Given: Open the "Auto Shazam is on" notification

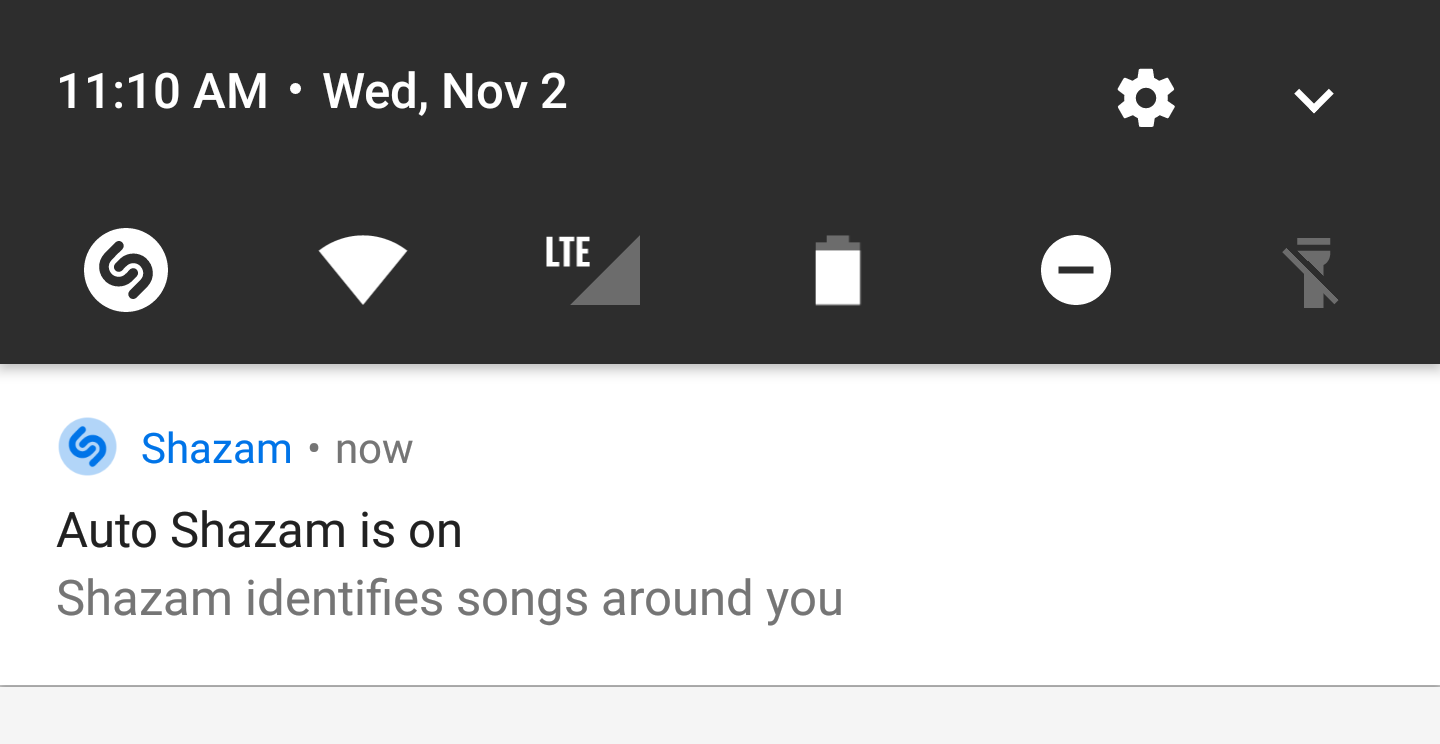Looking at the screenshot, I should pyautogui.click(x=260, y=530).
